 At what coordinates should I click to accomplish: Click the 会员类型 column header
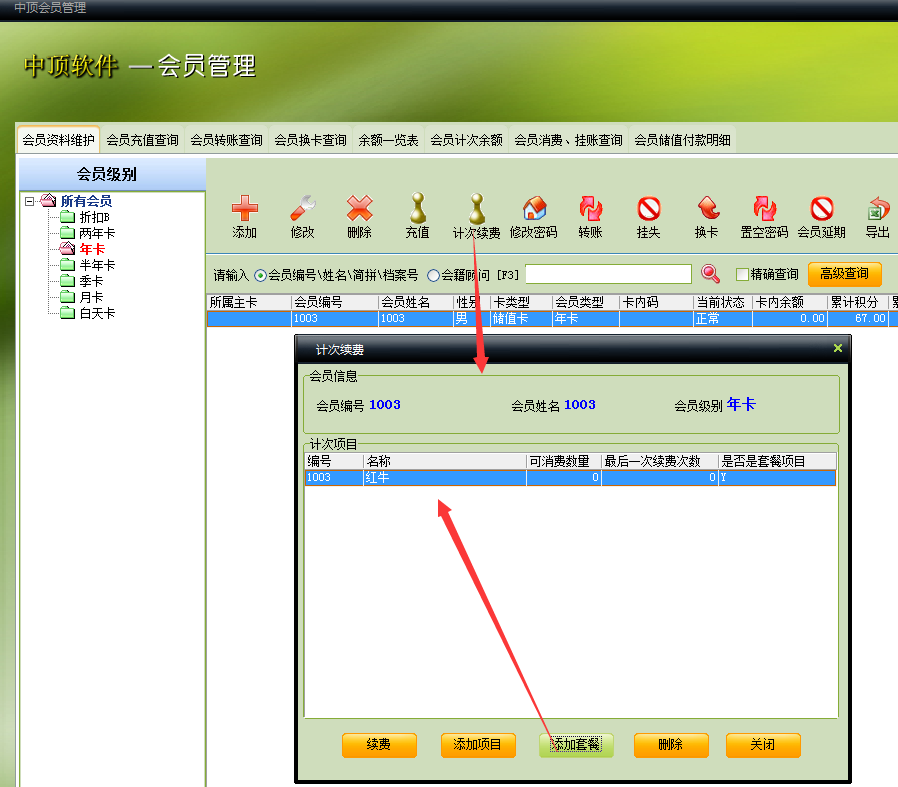tap(586, 302)
